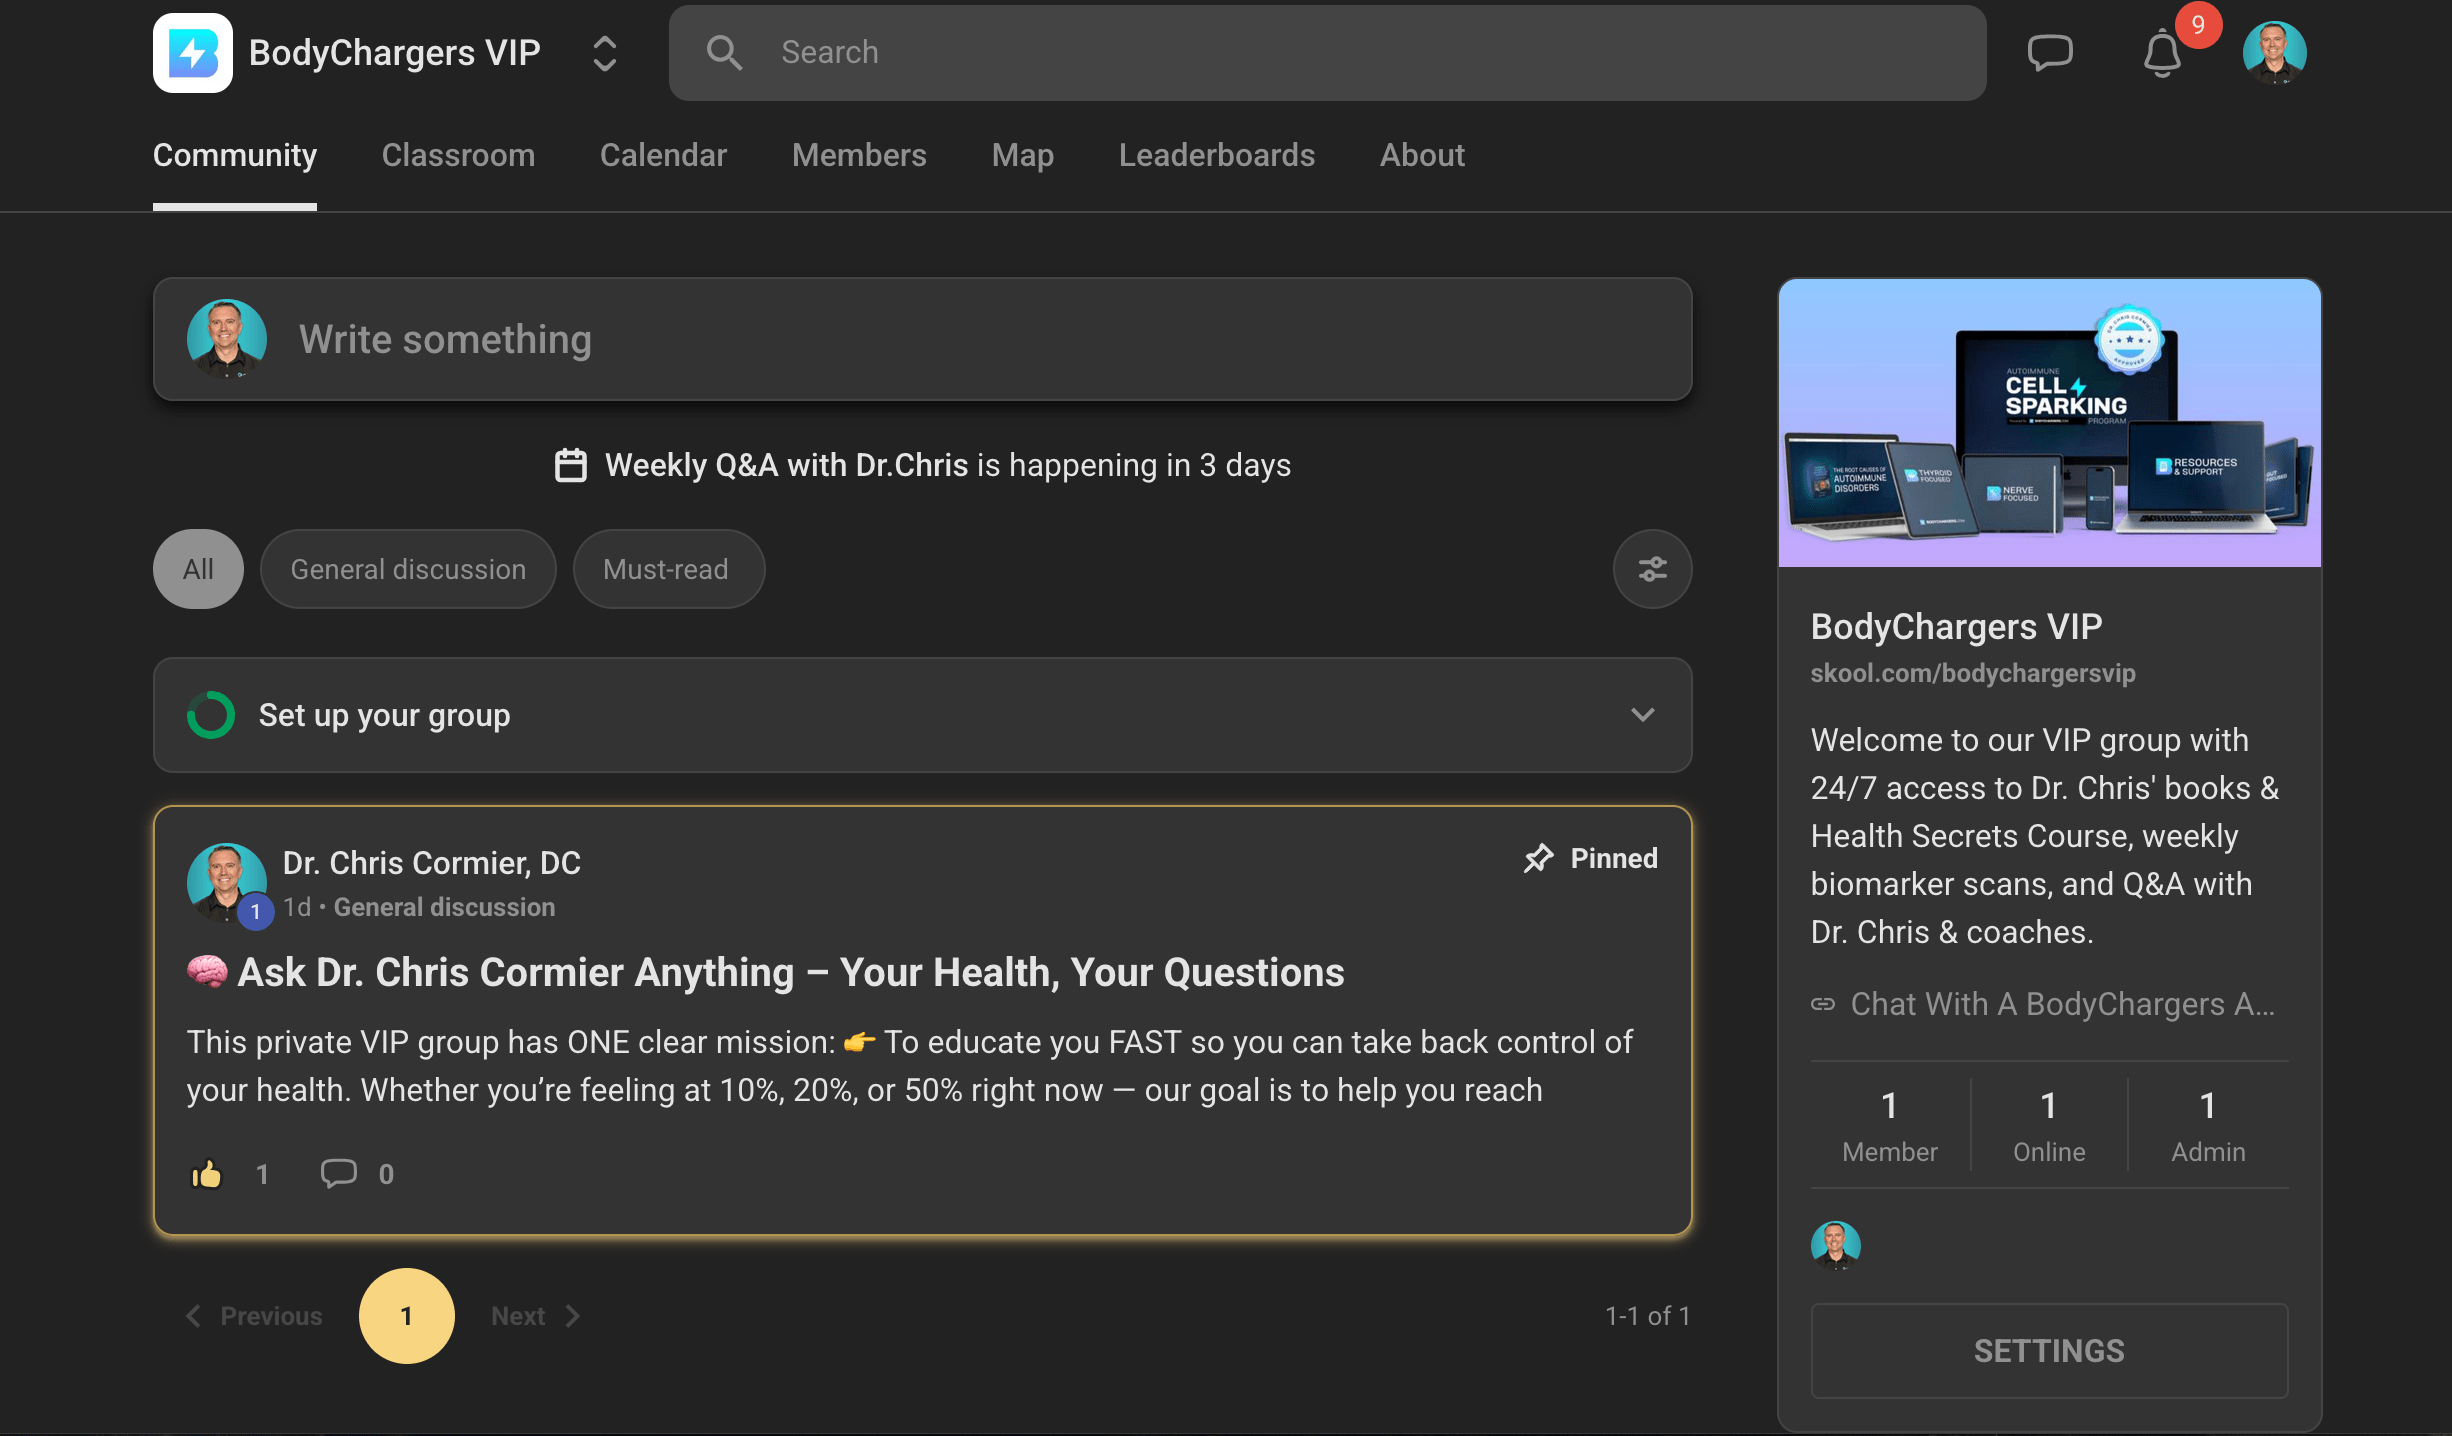Image resolution: width=2452 pixels, height=1436 pixels.
Task: Open the group switcher up-down arrows
Action: (604, 53)
